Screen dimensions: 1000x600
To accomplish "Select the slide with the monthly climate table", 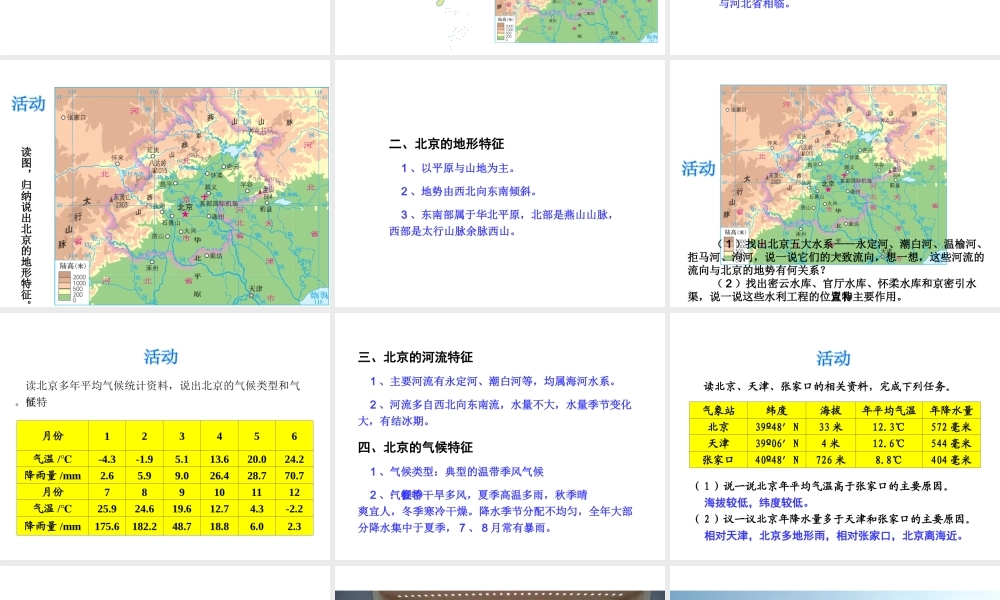I will coord(165,436).
